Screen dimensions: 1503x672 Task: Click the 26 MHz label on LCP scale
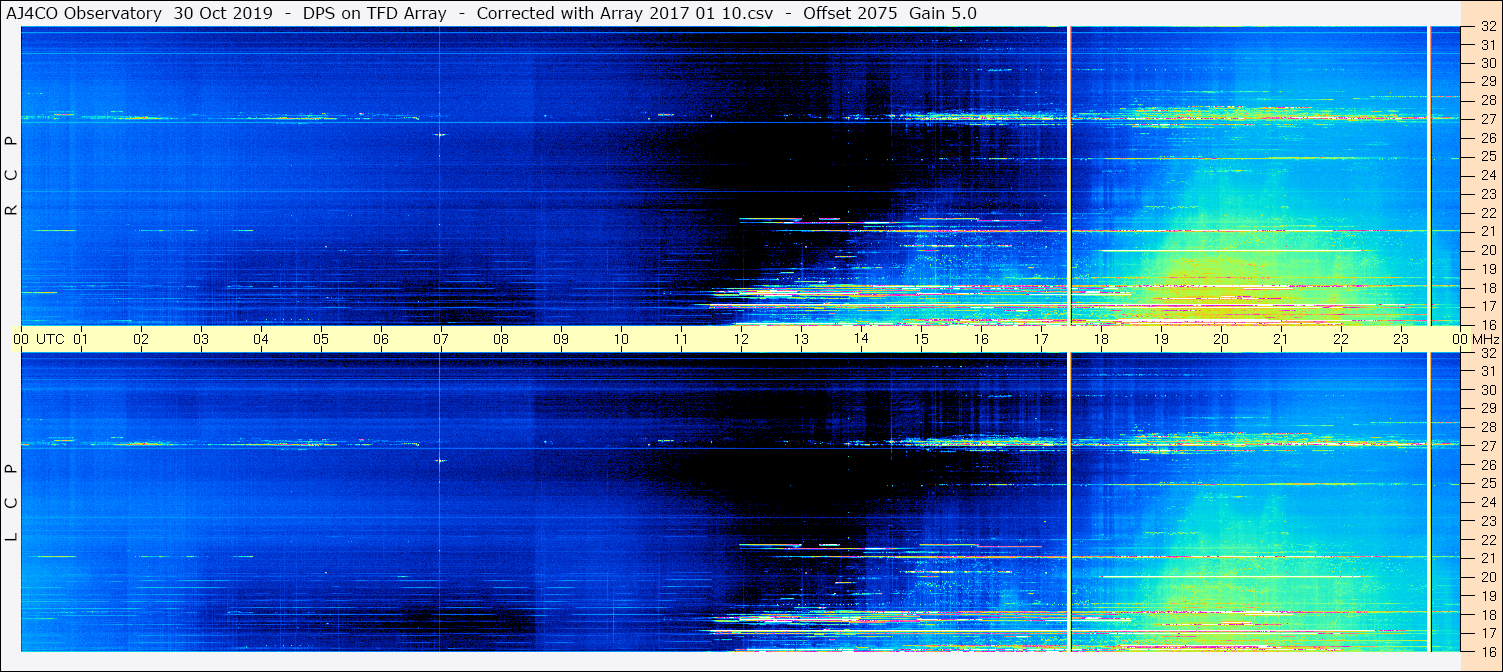(x=1487, y=465)
